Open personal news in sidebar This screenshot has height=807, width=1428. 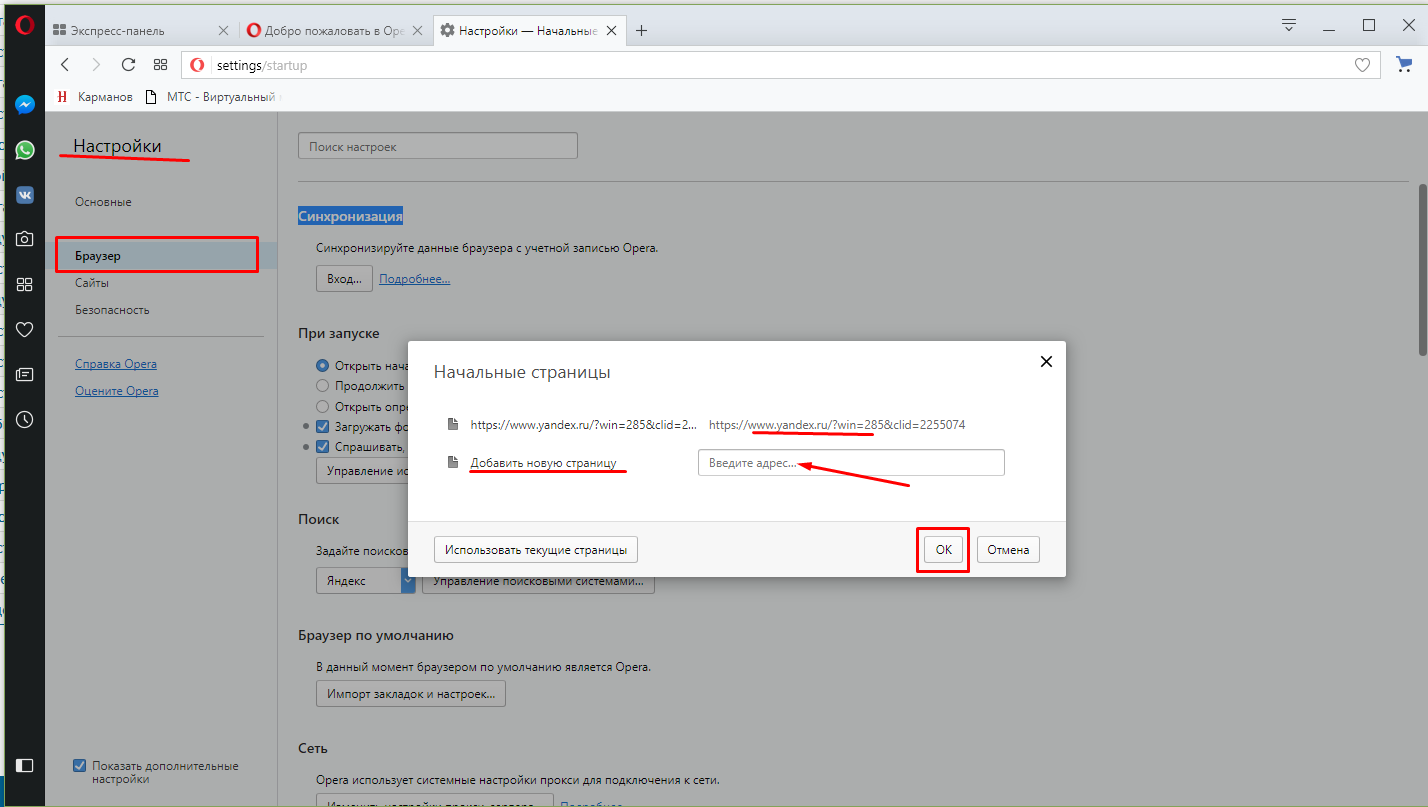(25, 375)
